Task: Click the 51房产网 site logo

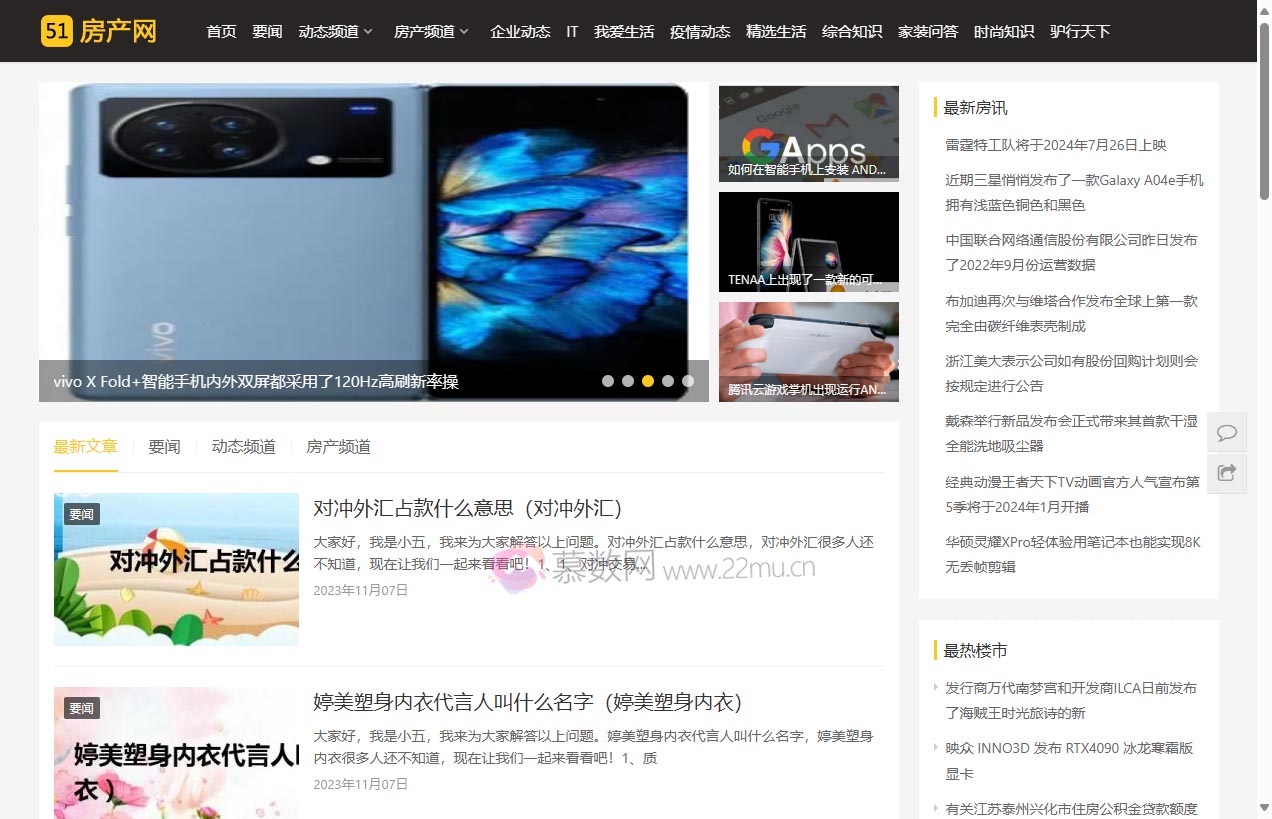Action: 99,31
